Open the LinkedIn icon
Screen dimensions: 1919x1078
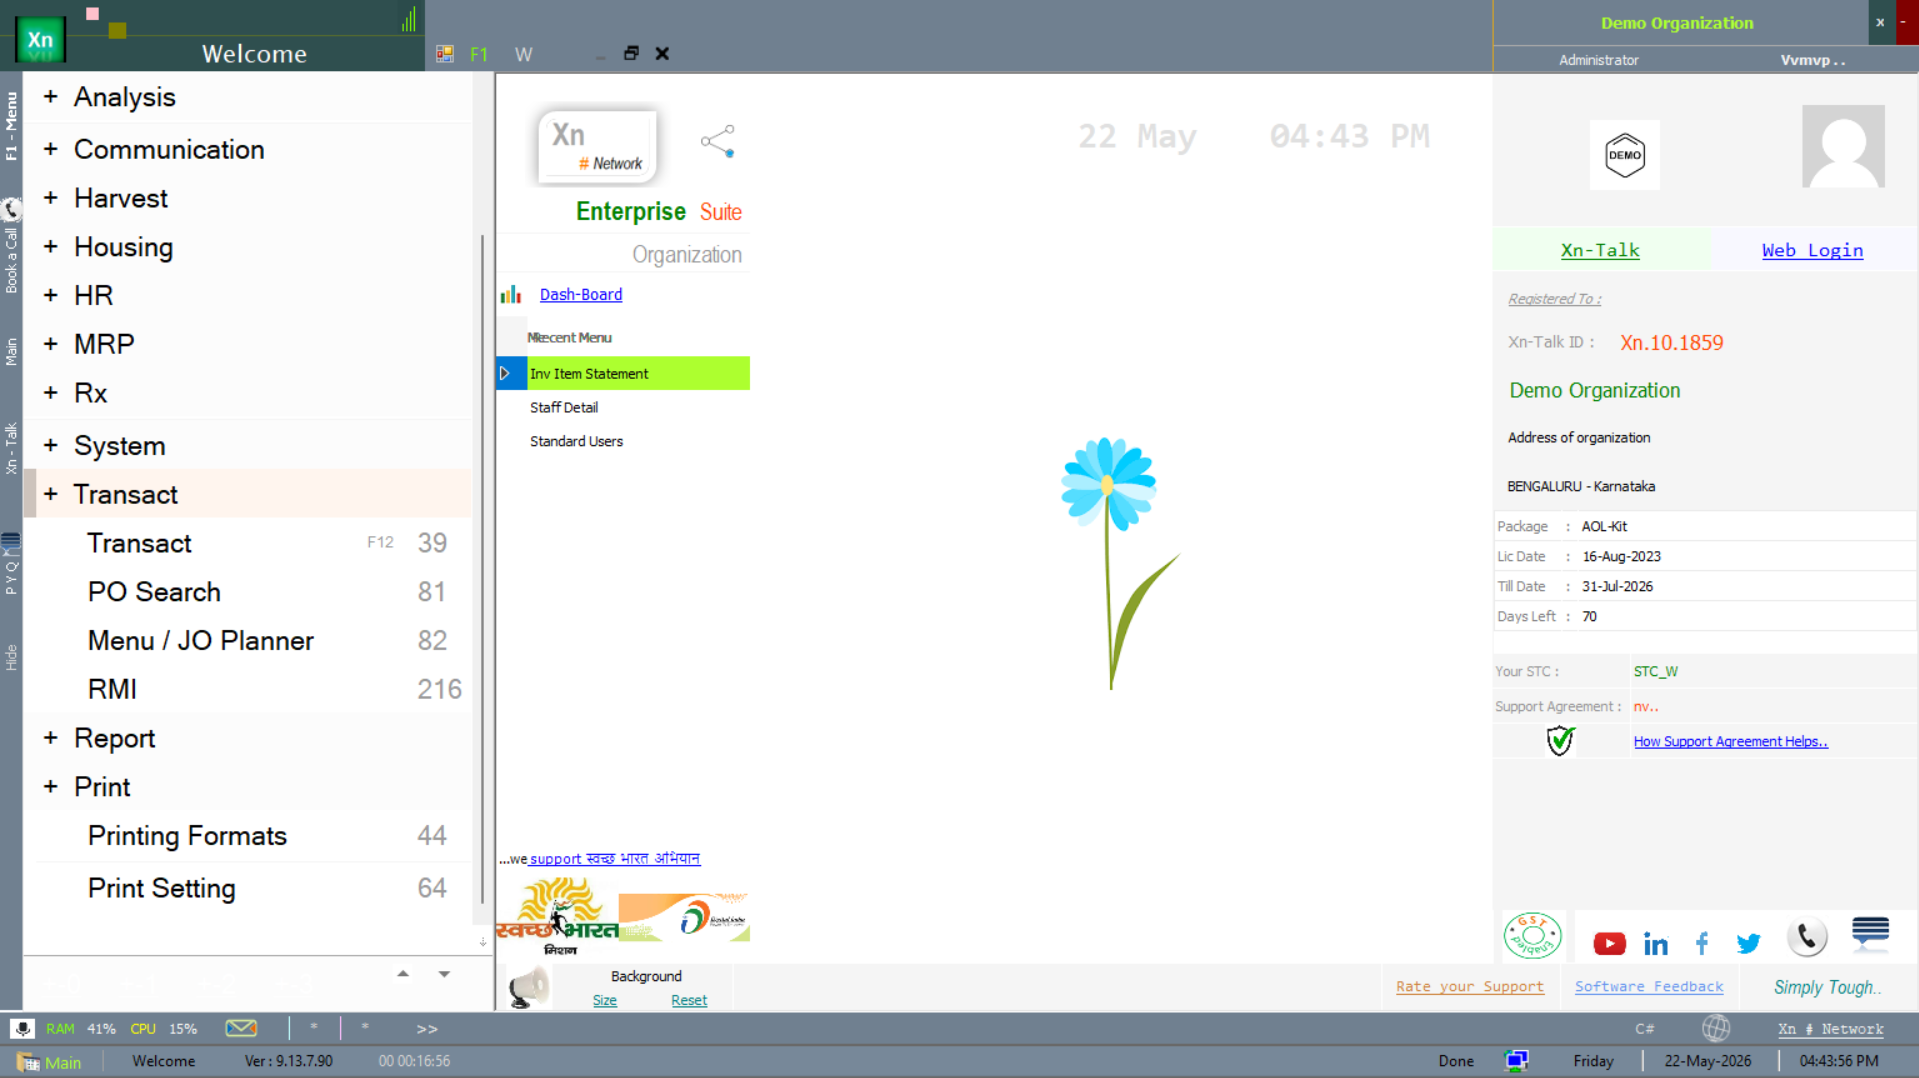1656,943
